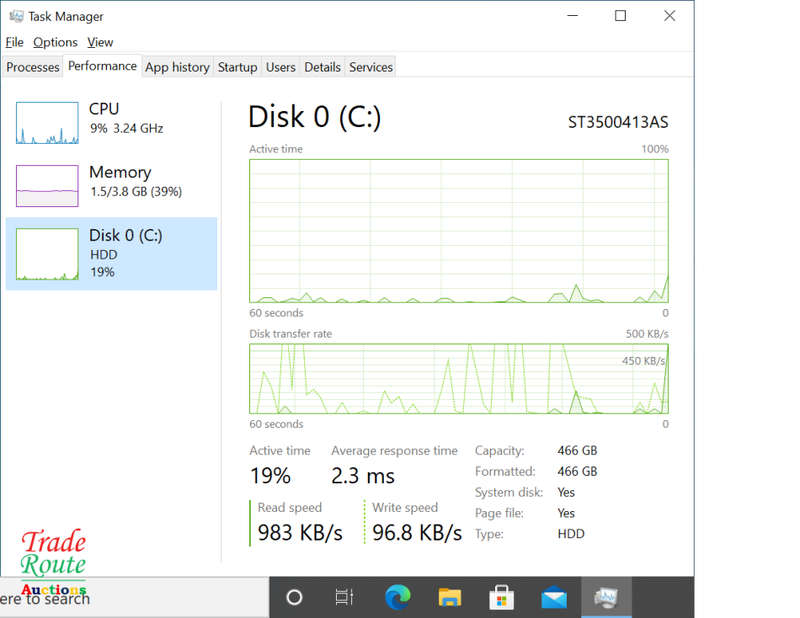
Task: Select the Memory performance graph thumbnail
Action: click(47, 186)
